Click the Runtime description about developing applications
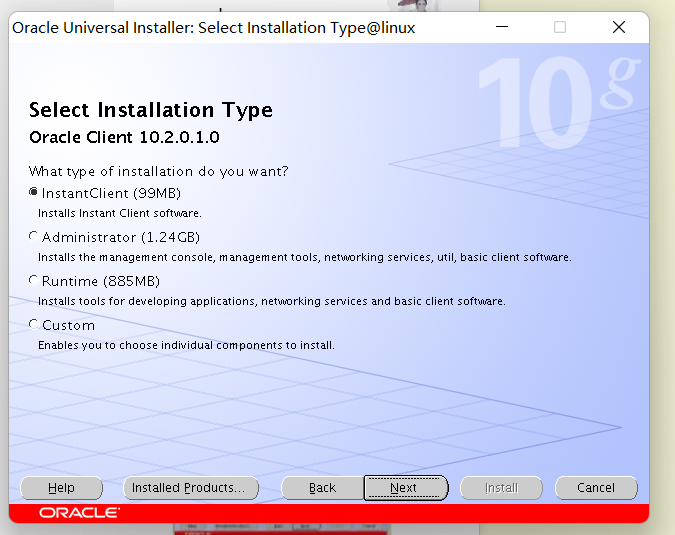Image resolution: width=675 pixels, height=535 pixels. click(x=272, y=301)
